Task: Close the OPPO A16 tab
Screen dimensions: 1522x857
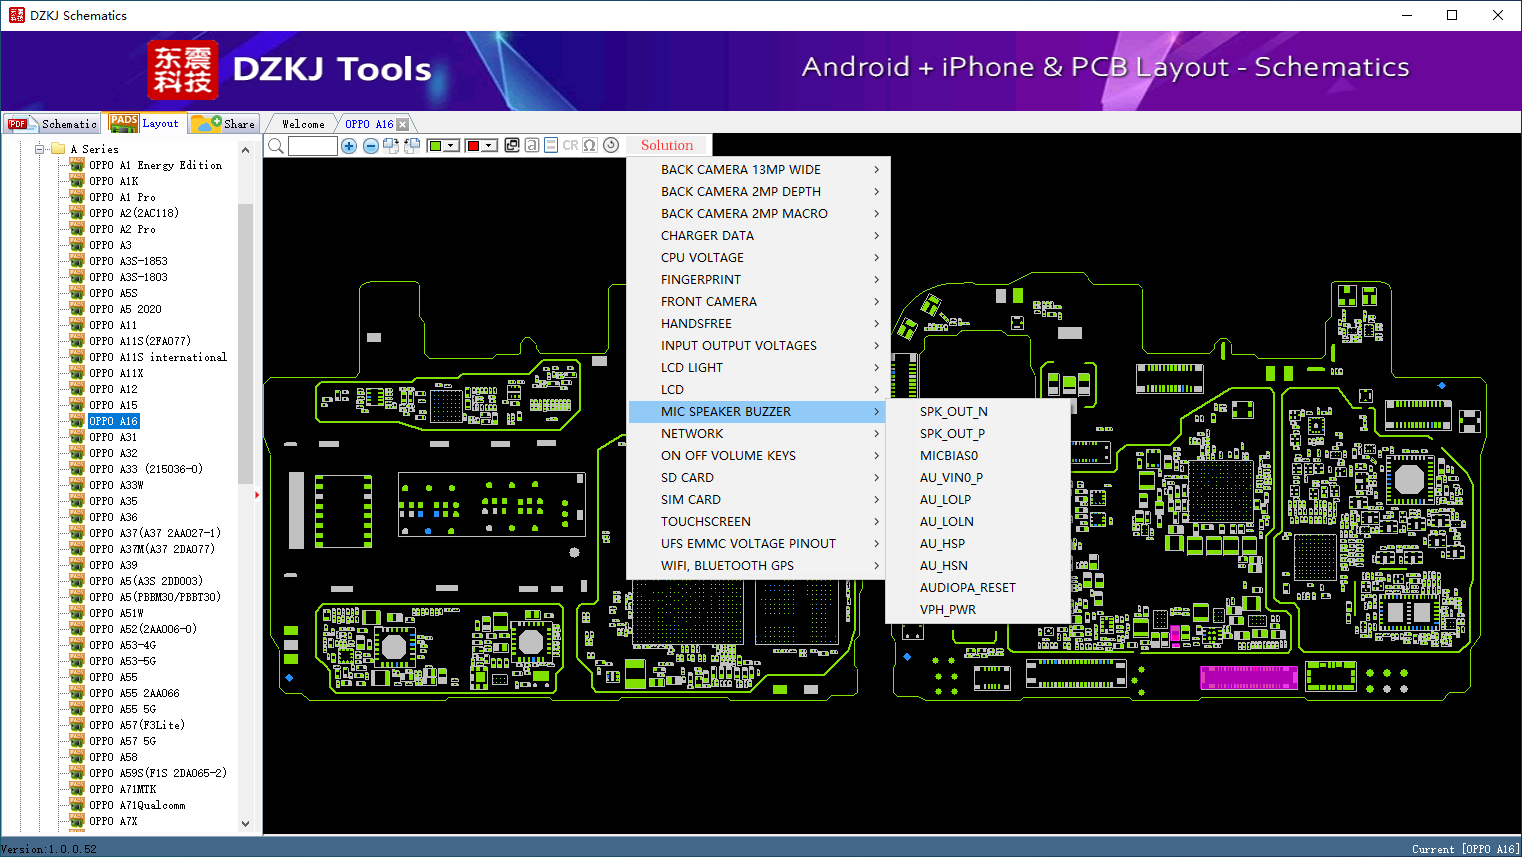Action: tap(403, 124)
